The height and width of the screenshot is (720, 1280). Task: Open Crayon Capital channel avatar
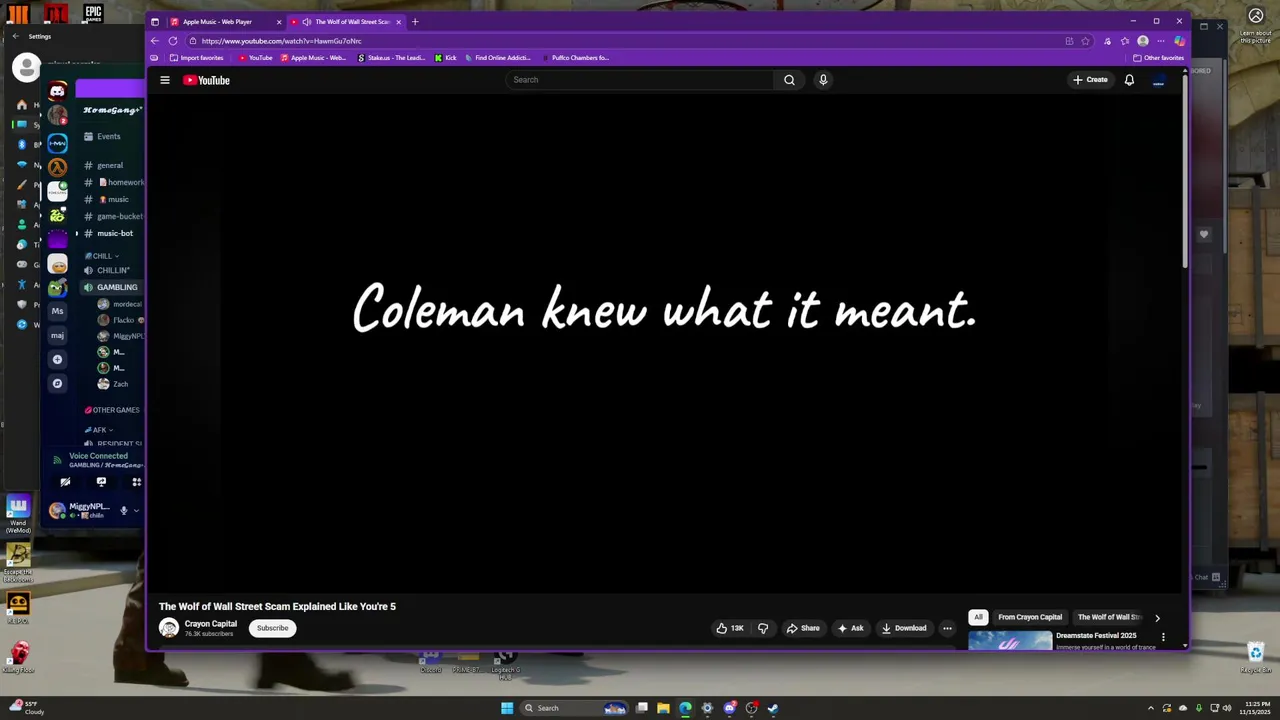pyautogui.click(x=169, y=628)
